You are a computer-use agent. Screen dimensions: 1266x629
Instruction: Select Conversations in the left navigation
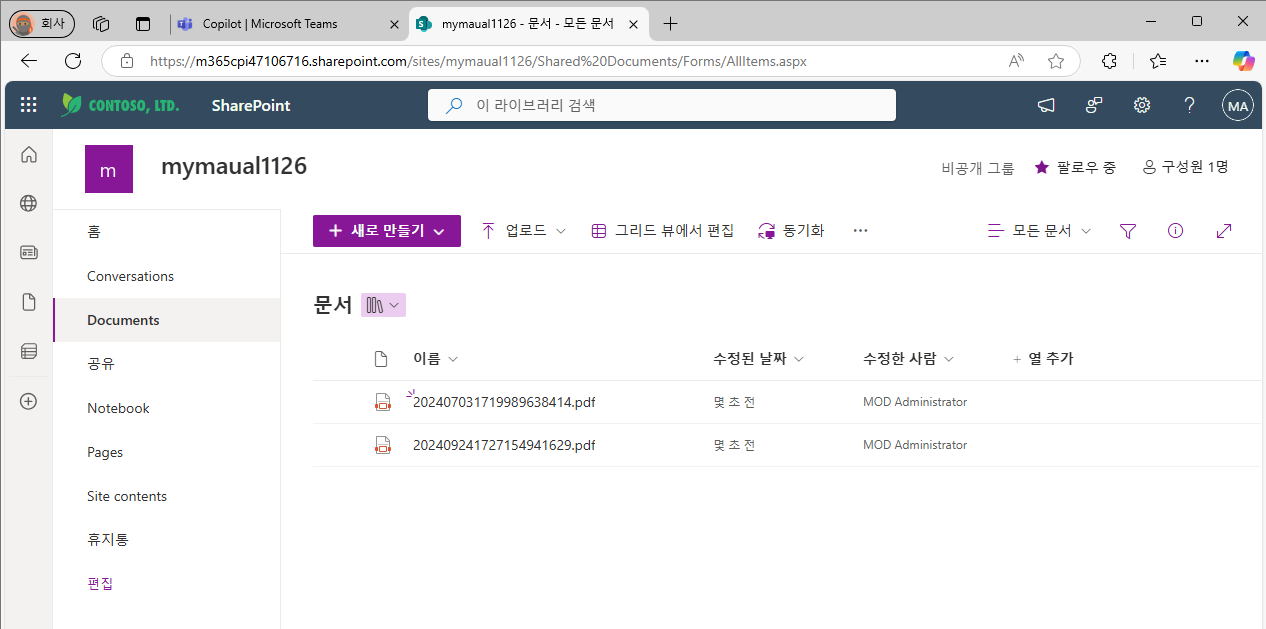point(130,276)
